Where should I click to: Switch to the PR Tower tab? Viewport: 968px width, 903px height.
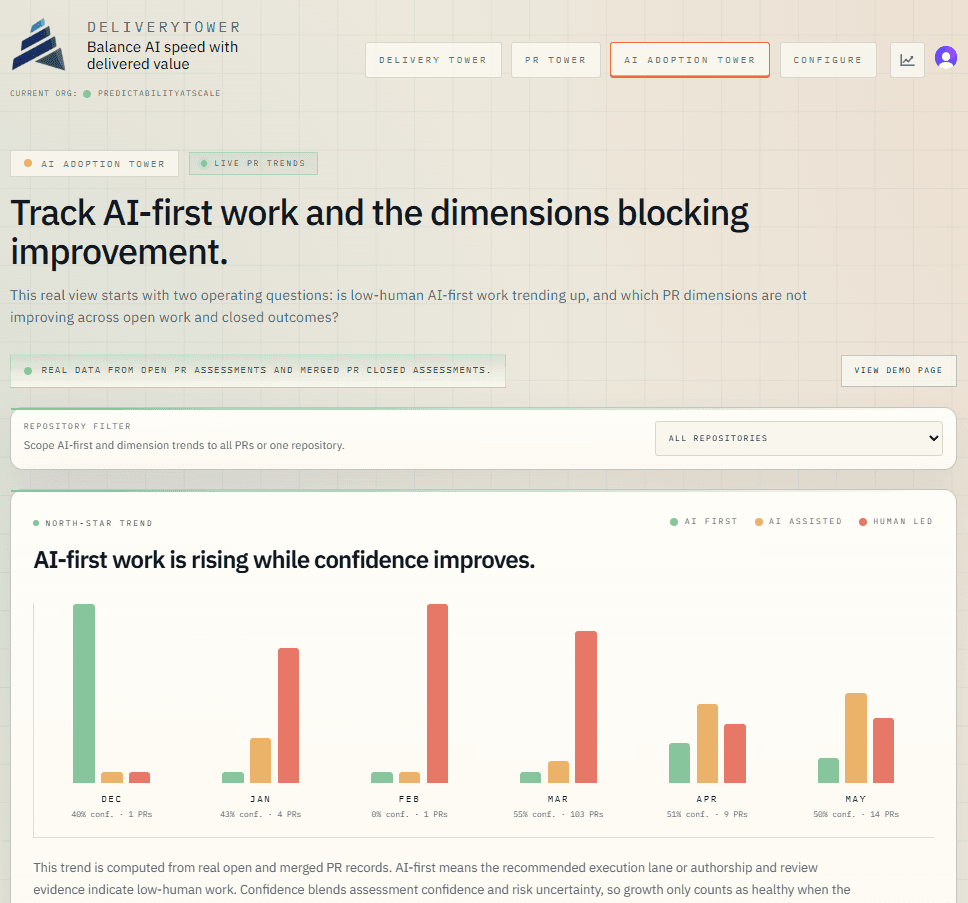(556, 60)
